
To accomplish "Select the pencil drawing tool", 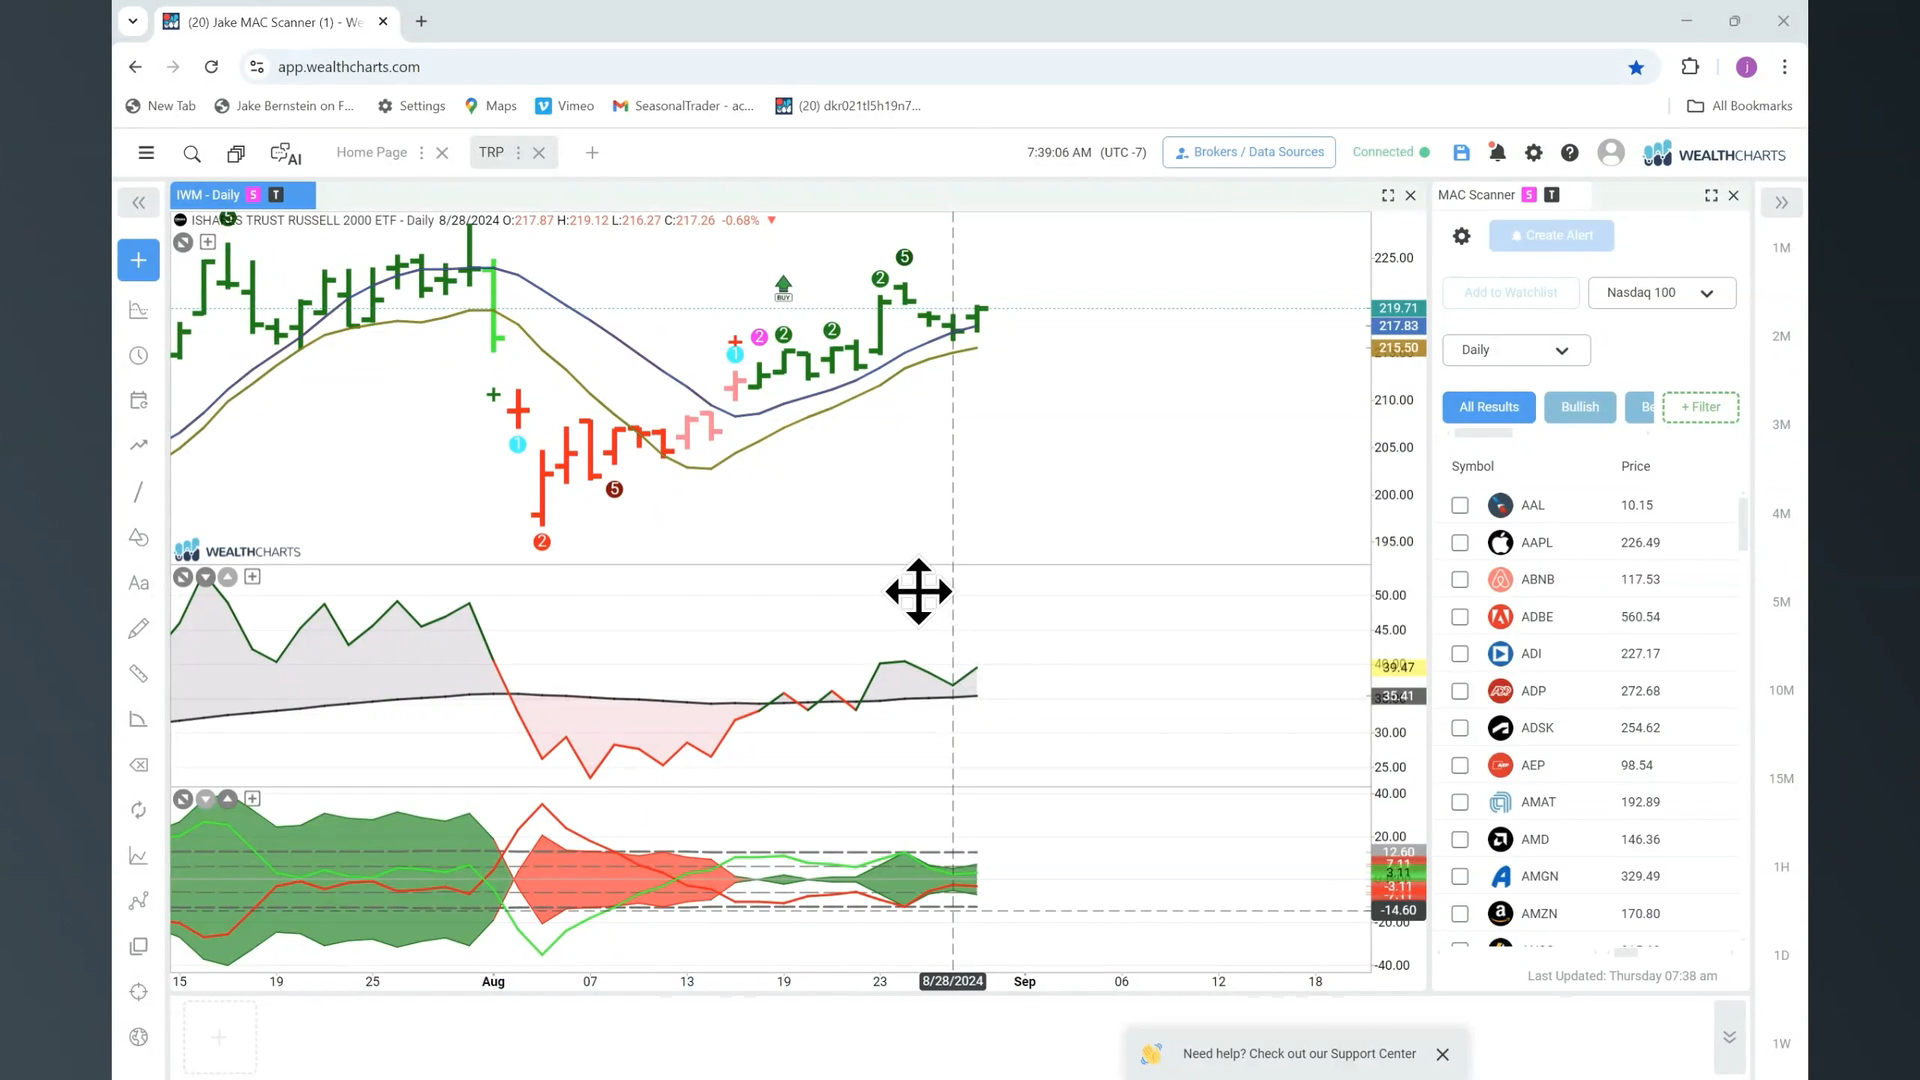I will [139, 628].
